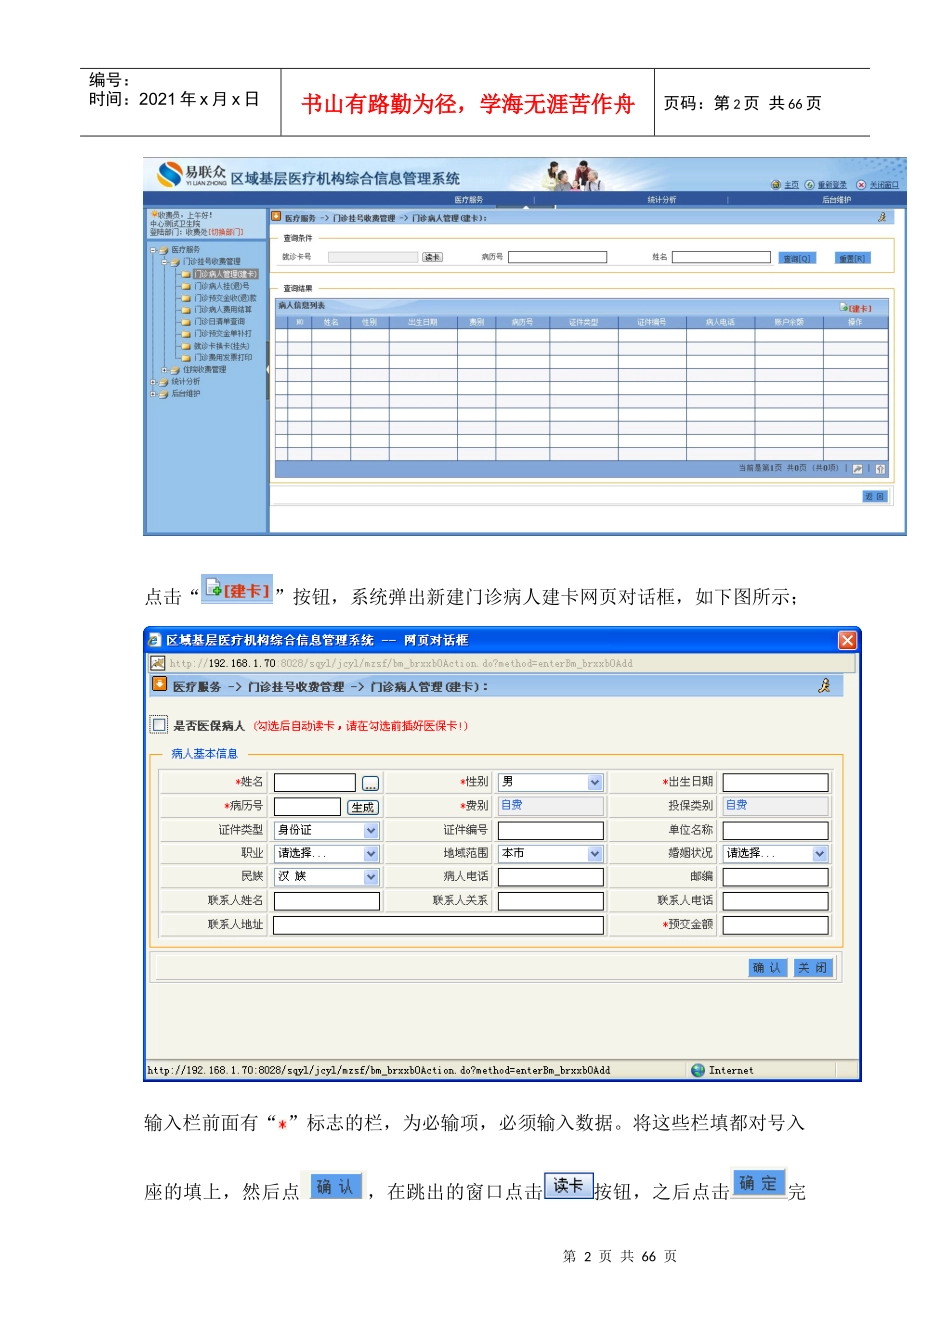Select 就诊卡换卡(挂失) in the sidebar tree

[x=221, y=346]
